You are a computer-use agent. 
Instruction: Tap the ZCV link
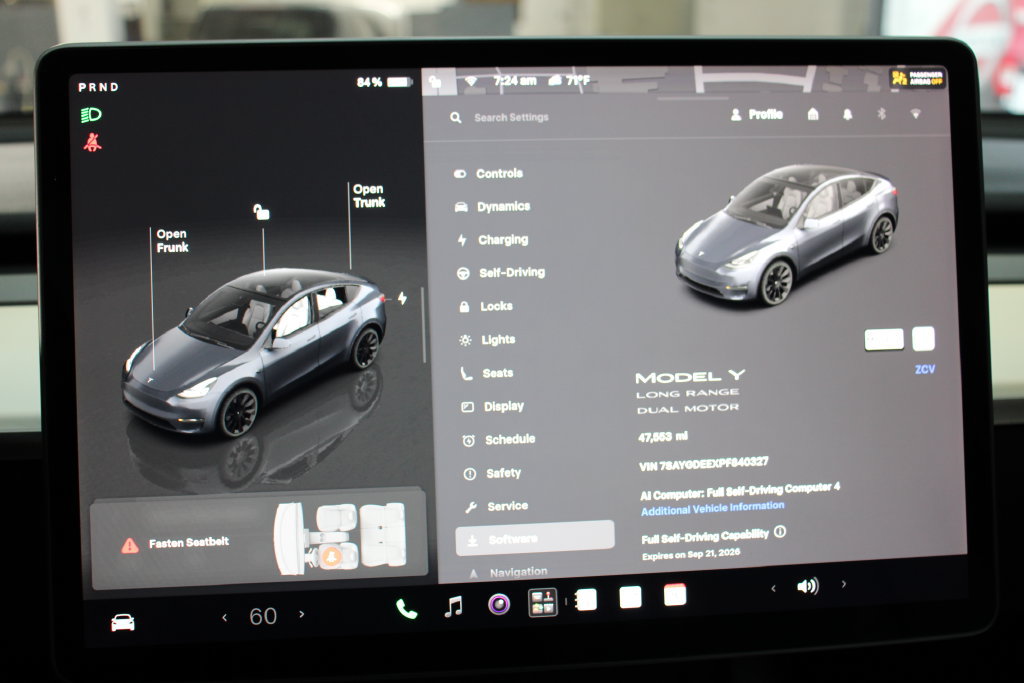coord(925,370)
